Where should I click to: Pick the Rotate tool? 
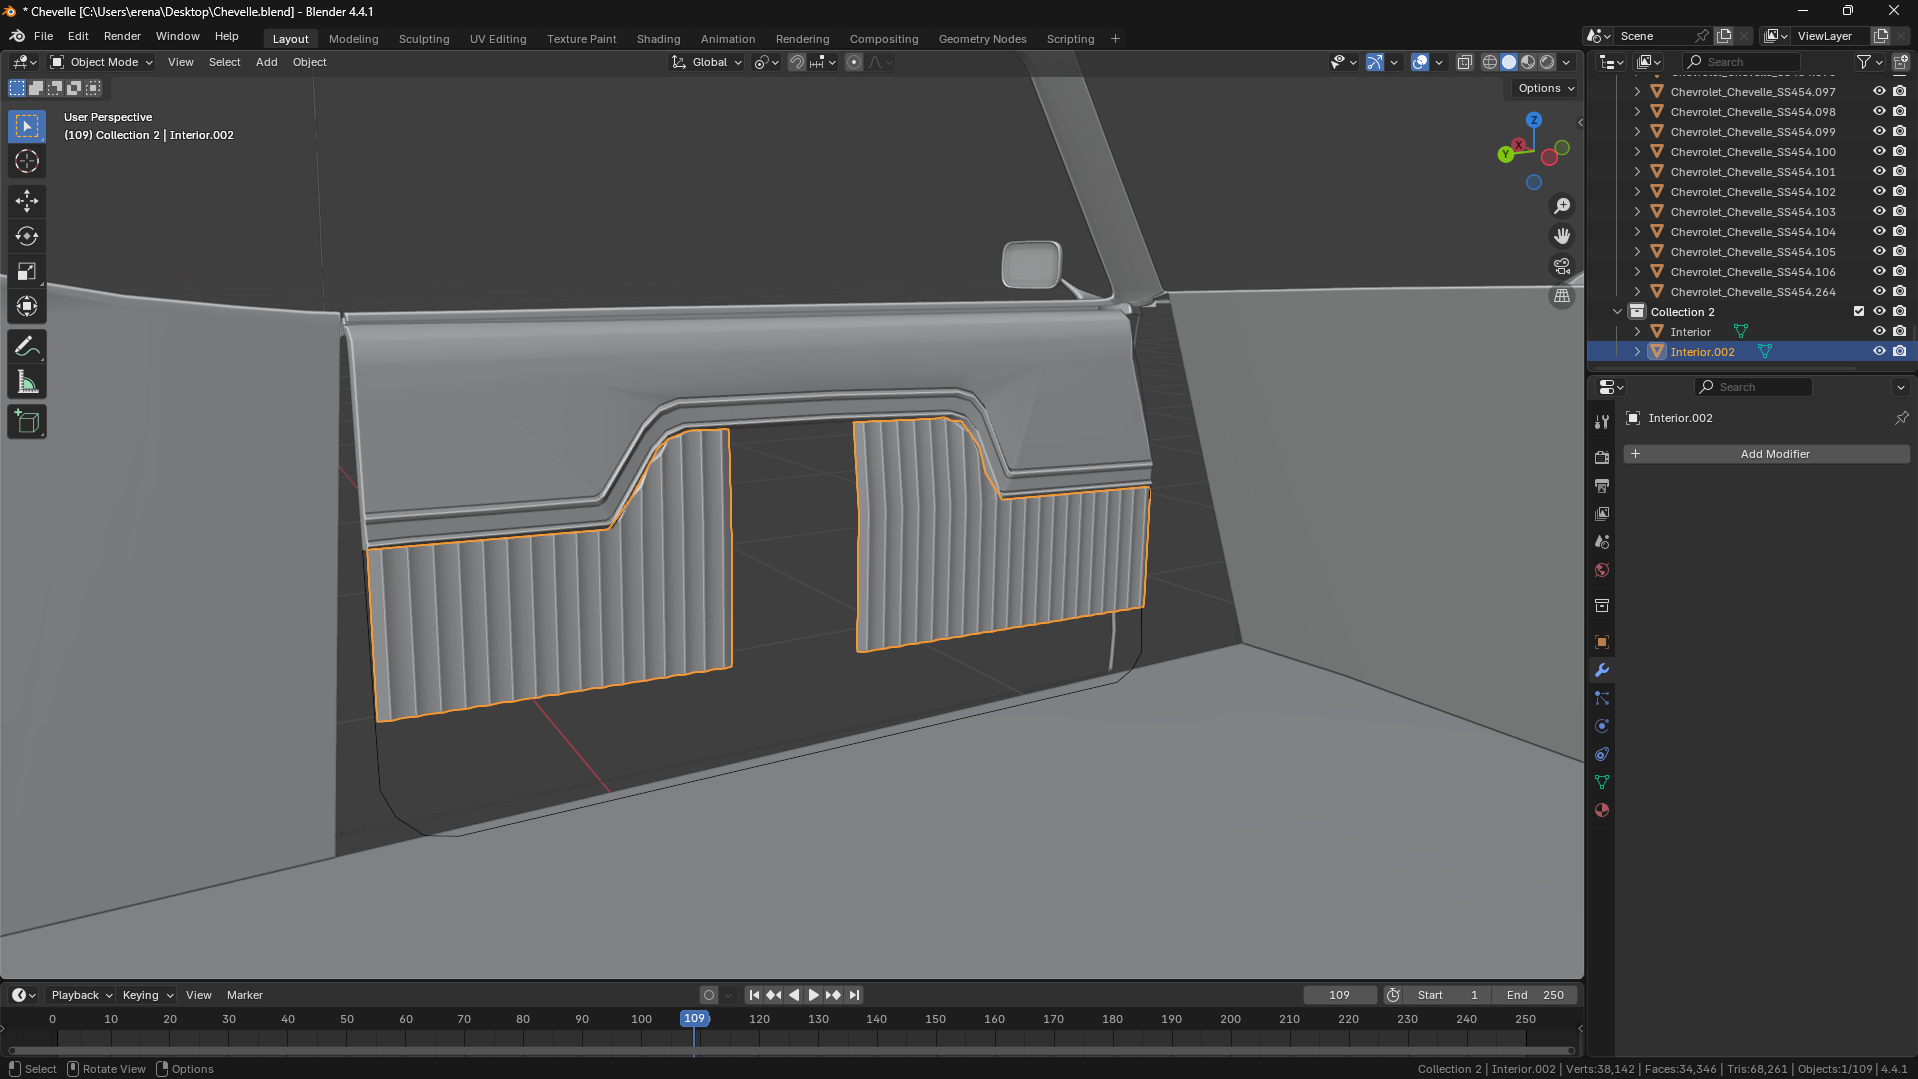[x=27, y=236]
